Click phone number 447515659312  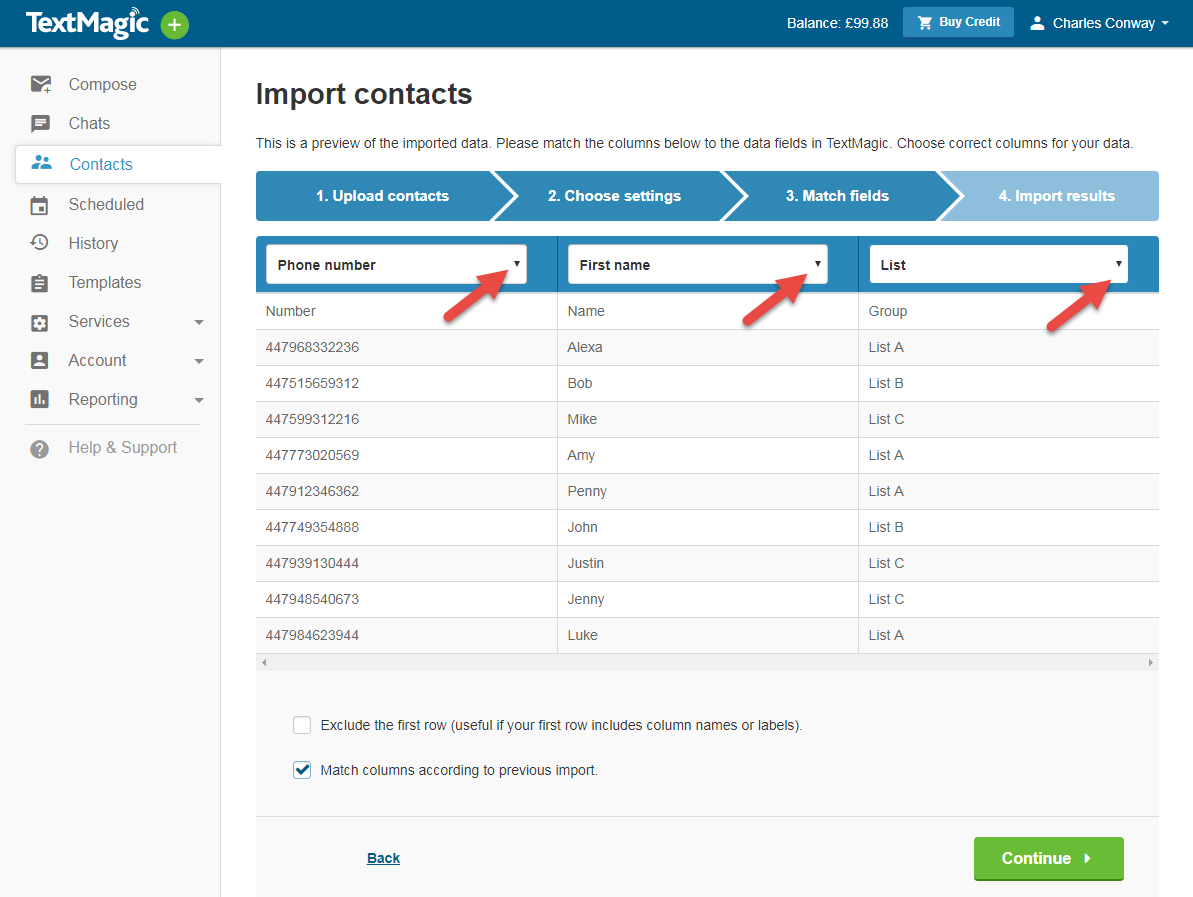point(312,383)
